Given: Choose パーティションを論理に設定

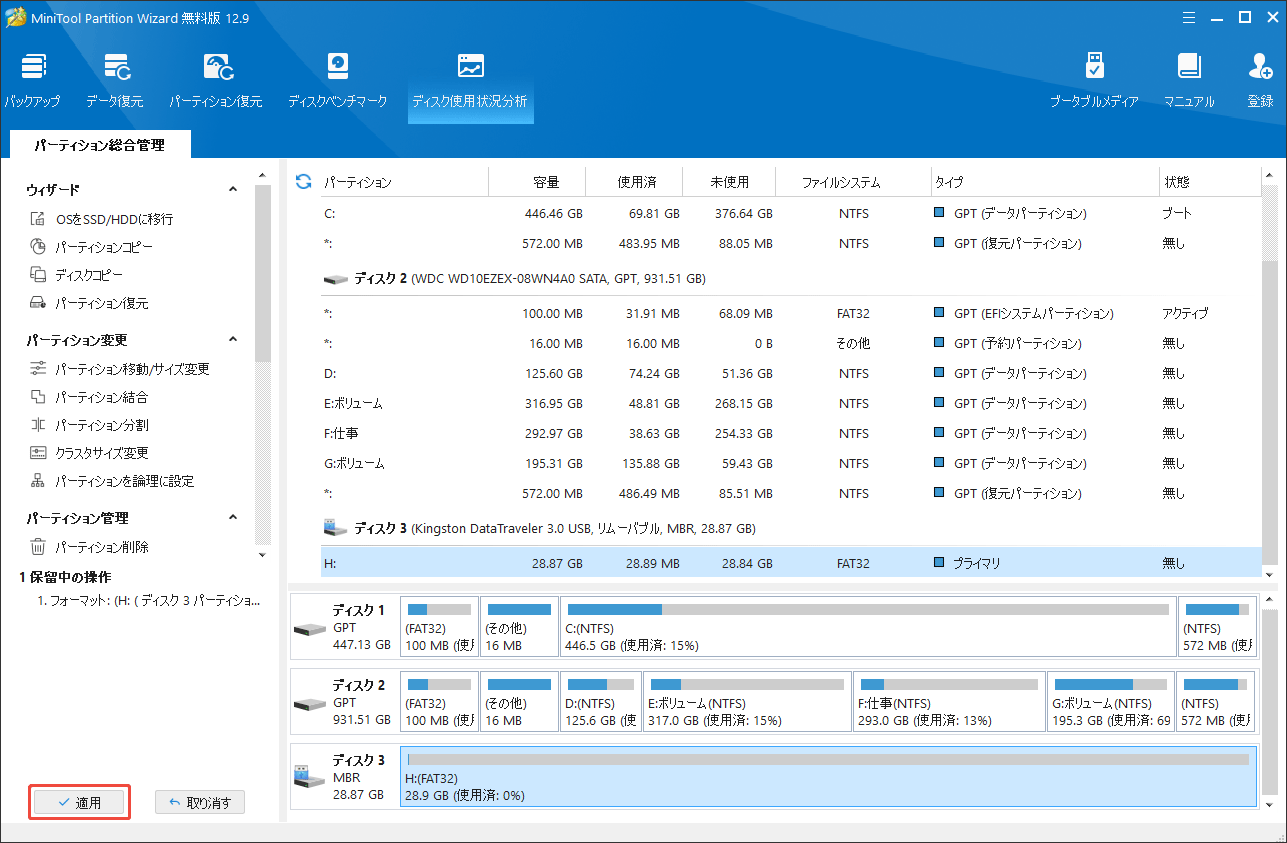Looking at the screenshot, I should (x=112, y=481).
